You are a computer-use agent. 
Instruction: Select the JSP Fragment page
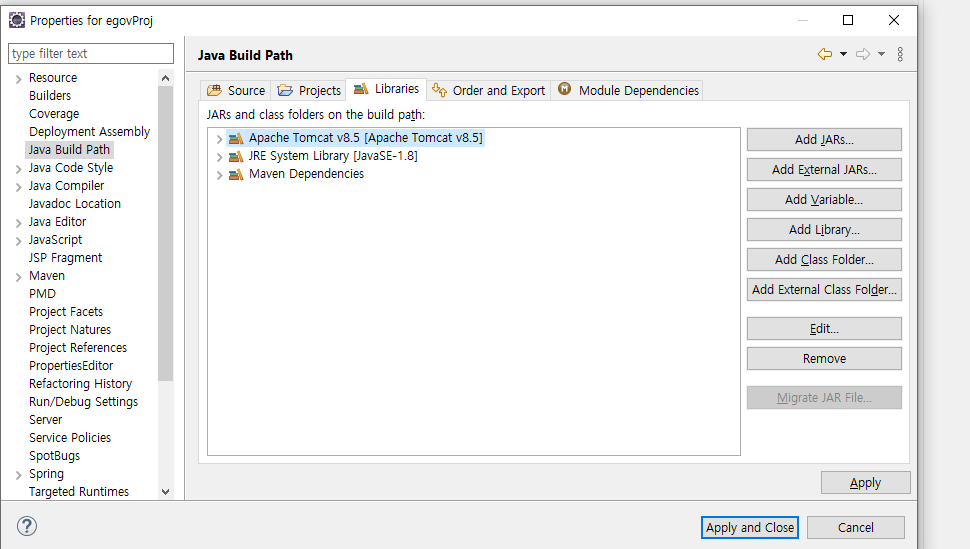click(65, 257)
